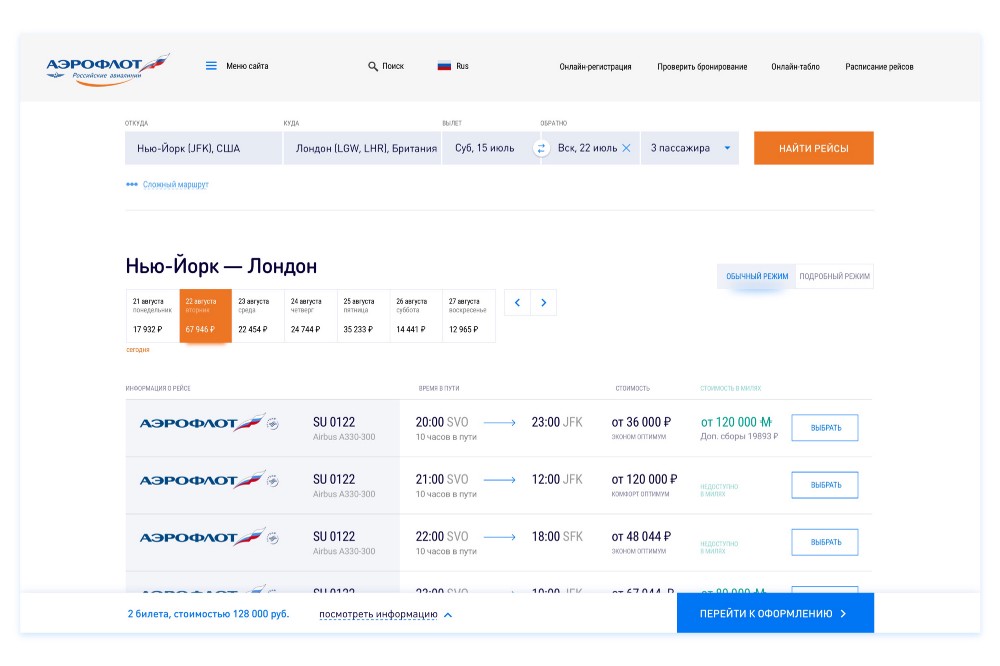
Task: Open Сложный маршрут options
Action: click(x=167, y=185)
